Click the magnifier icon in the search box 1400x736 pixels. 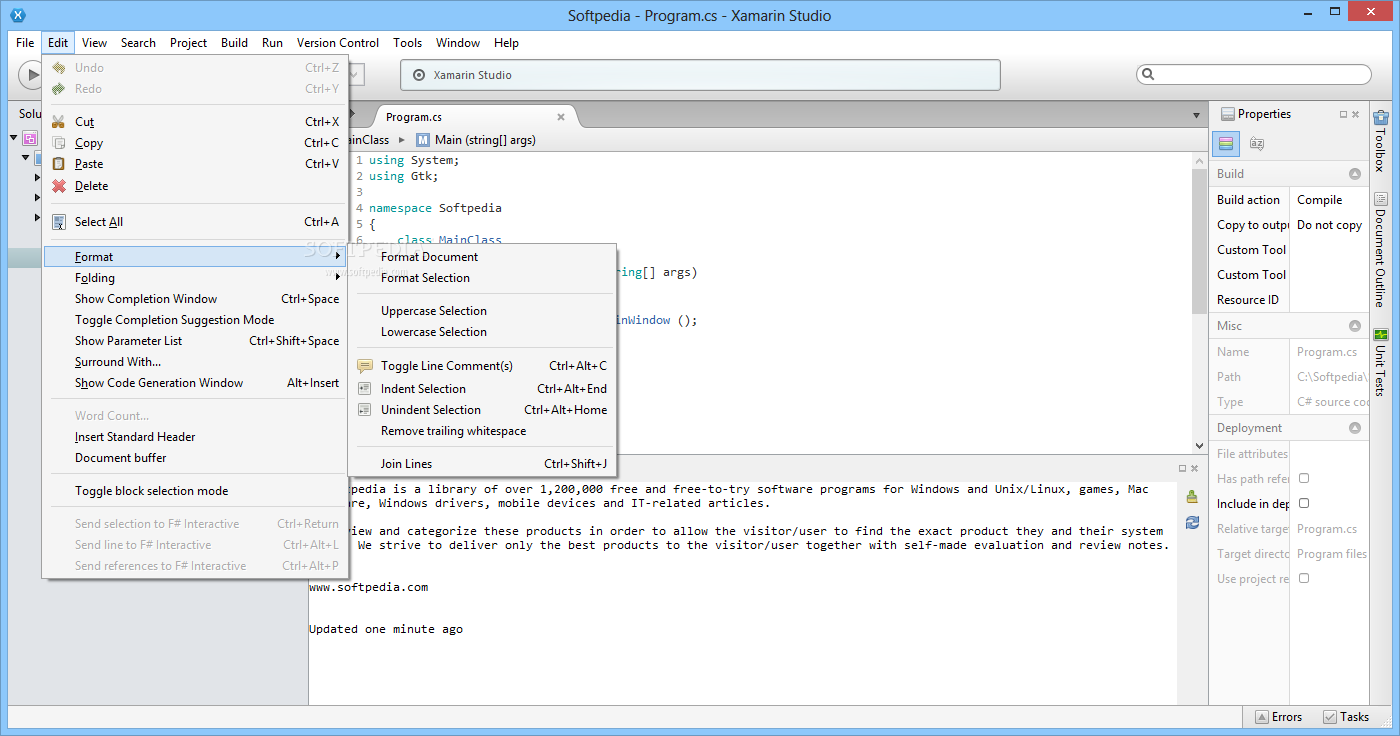(x=1149, y=74)
